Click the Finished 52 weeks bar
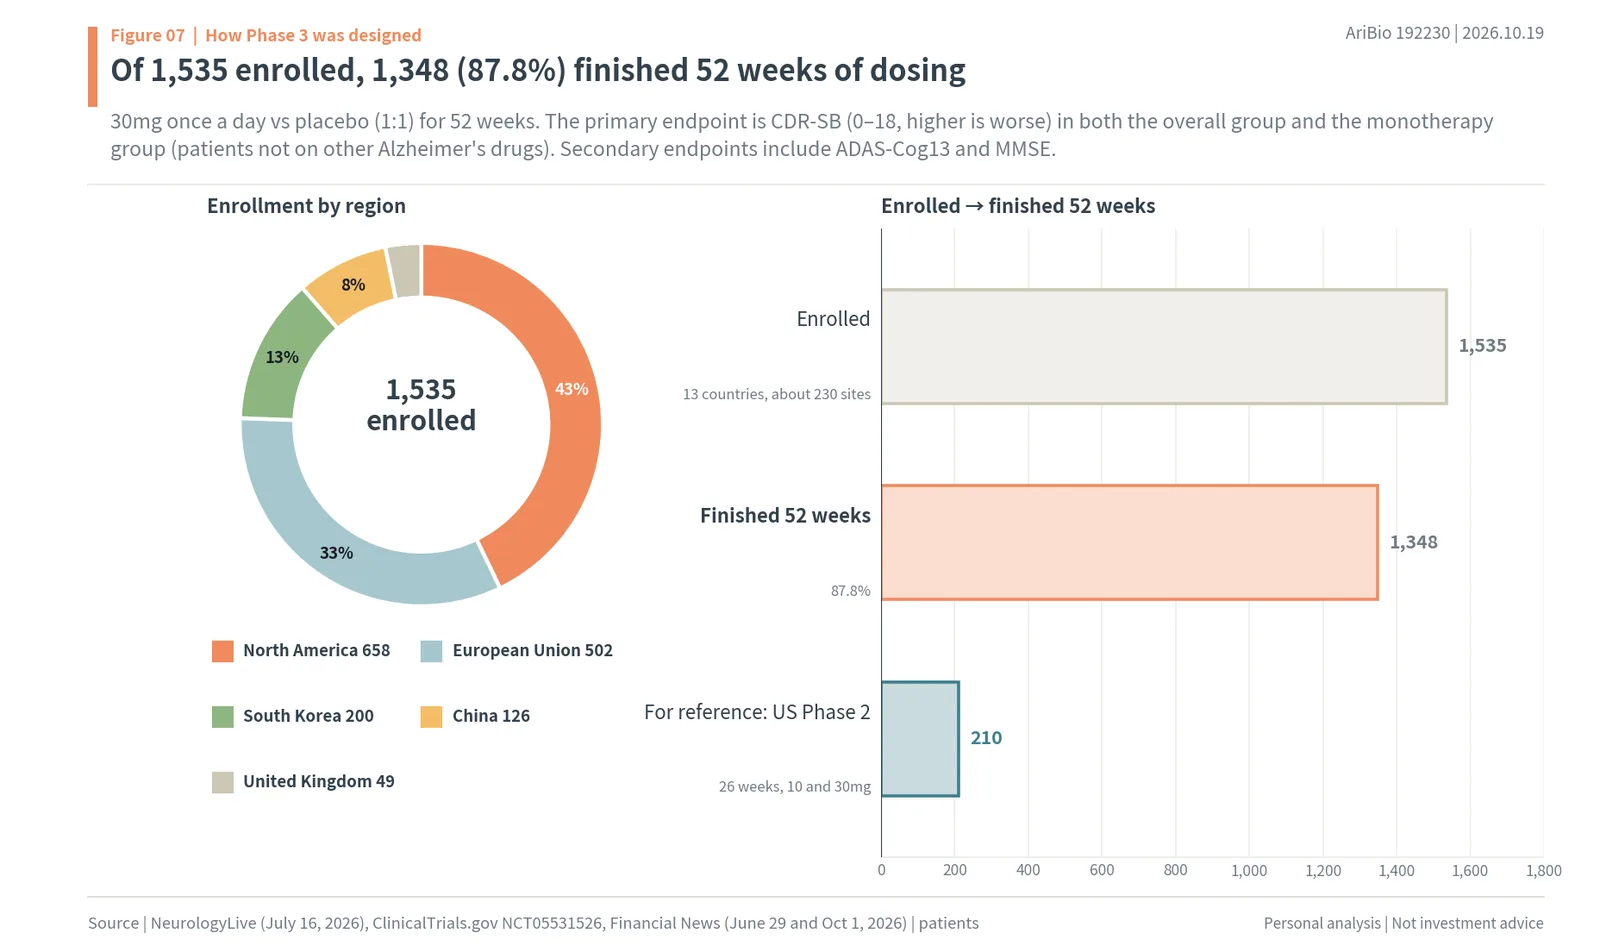 click(x=1130, y=543)
